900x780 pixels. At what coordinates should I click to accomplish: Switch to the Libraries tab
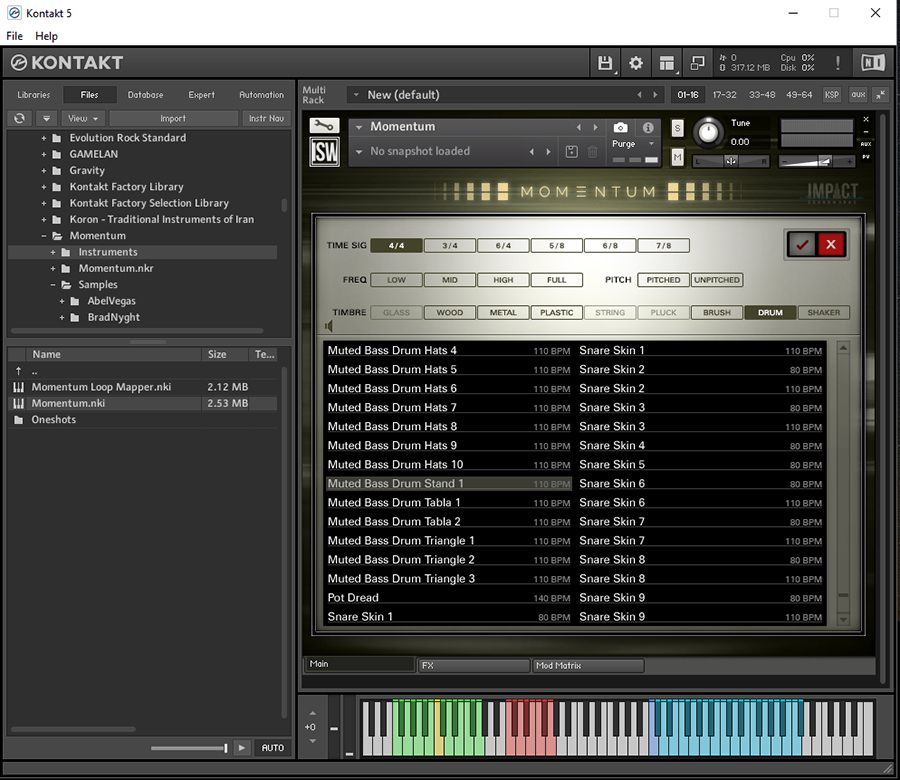coord(33,95)
